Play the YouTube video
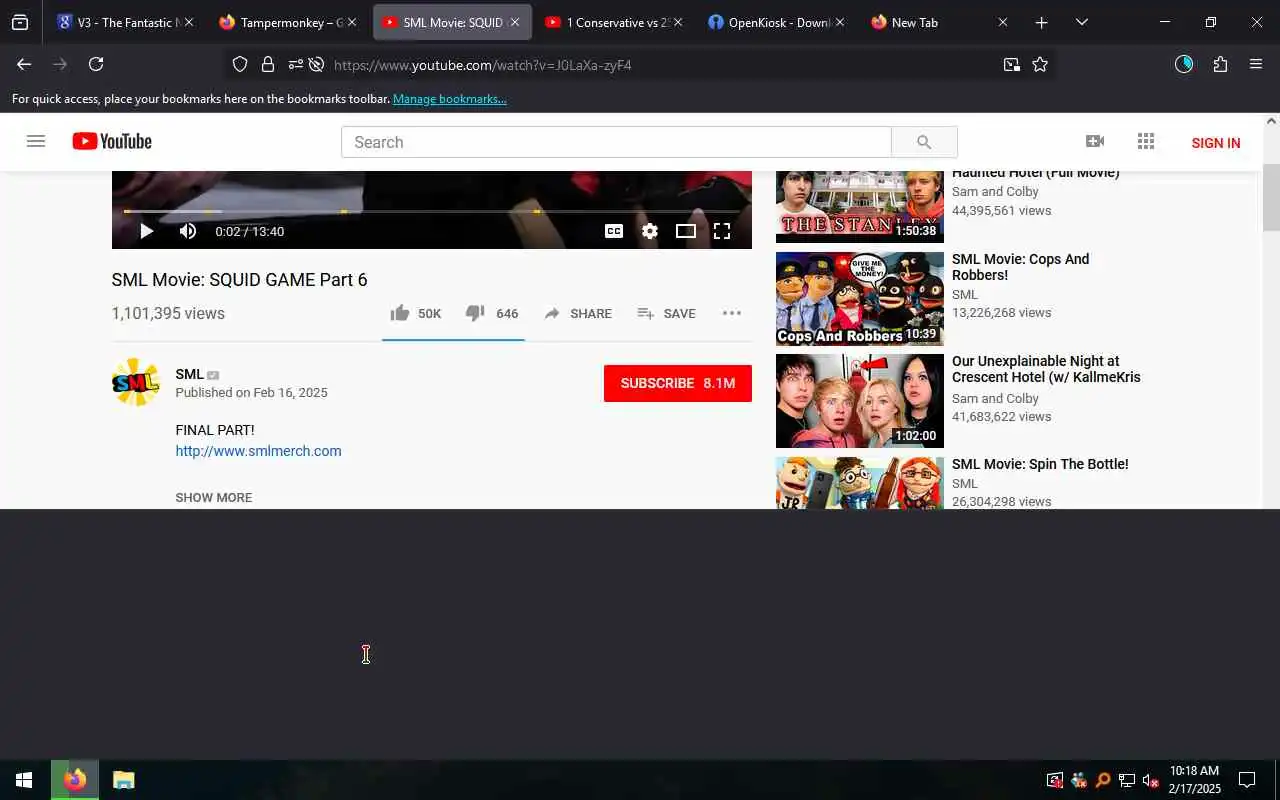The image size is (1280, 800). click(146, 231)
